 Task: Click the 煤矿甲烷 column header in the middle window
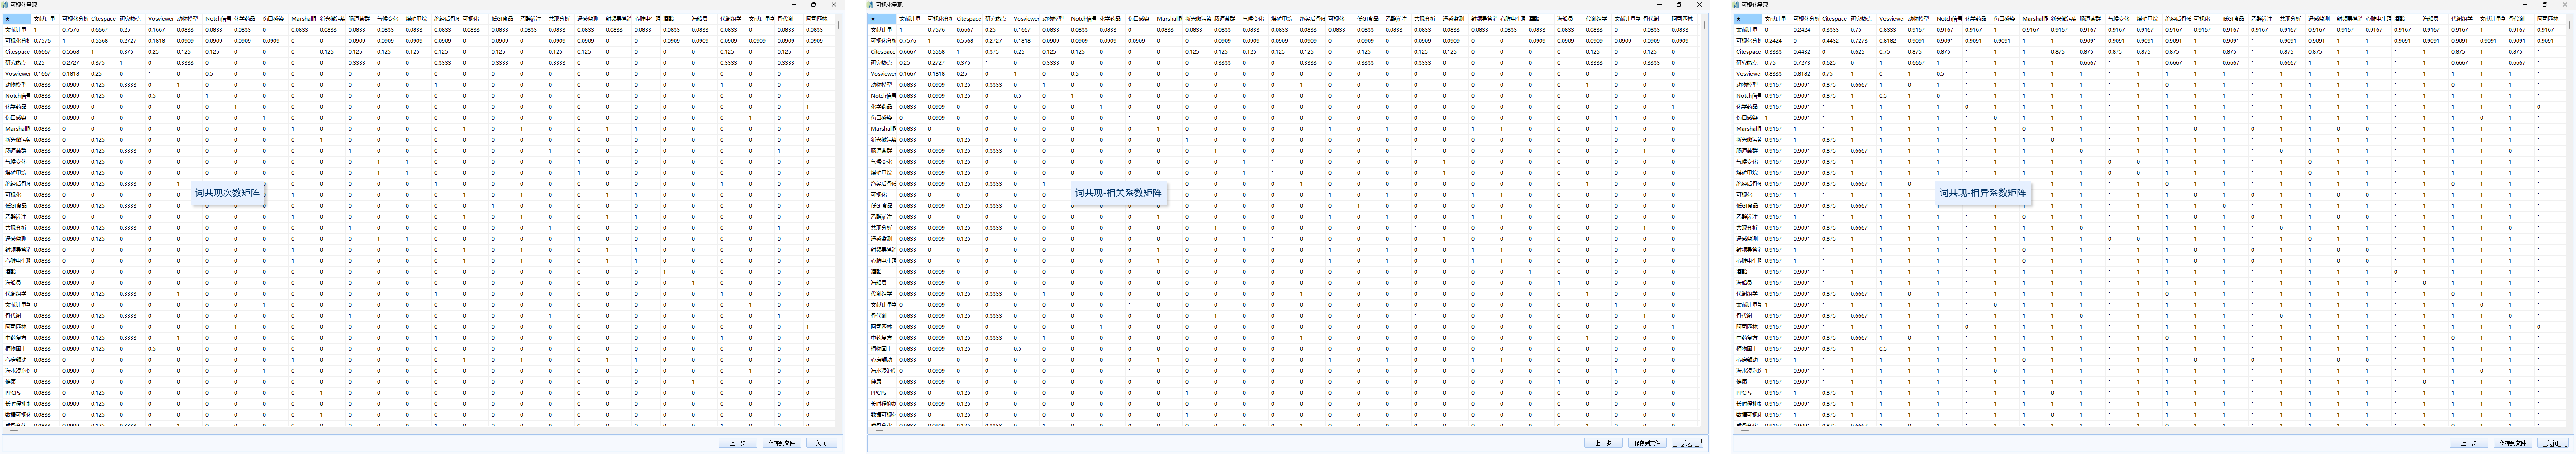(x=1283, y=19)
